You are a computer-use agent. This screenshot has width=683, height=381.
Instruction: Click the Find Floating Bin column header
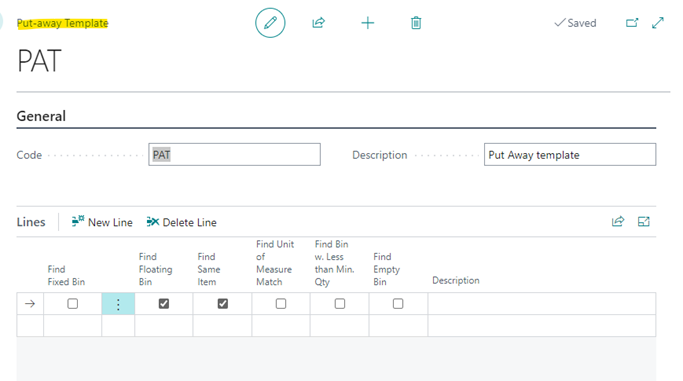[x=156, y=269]
